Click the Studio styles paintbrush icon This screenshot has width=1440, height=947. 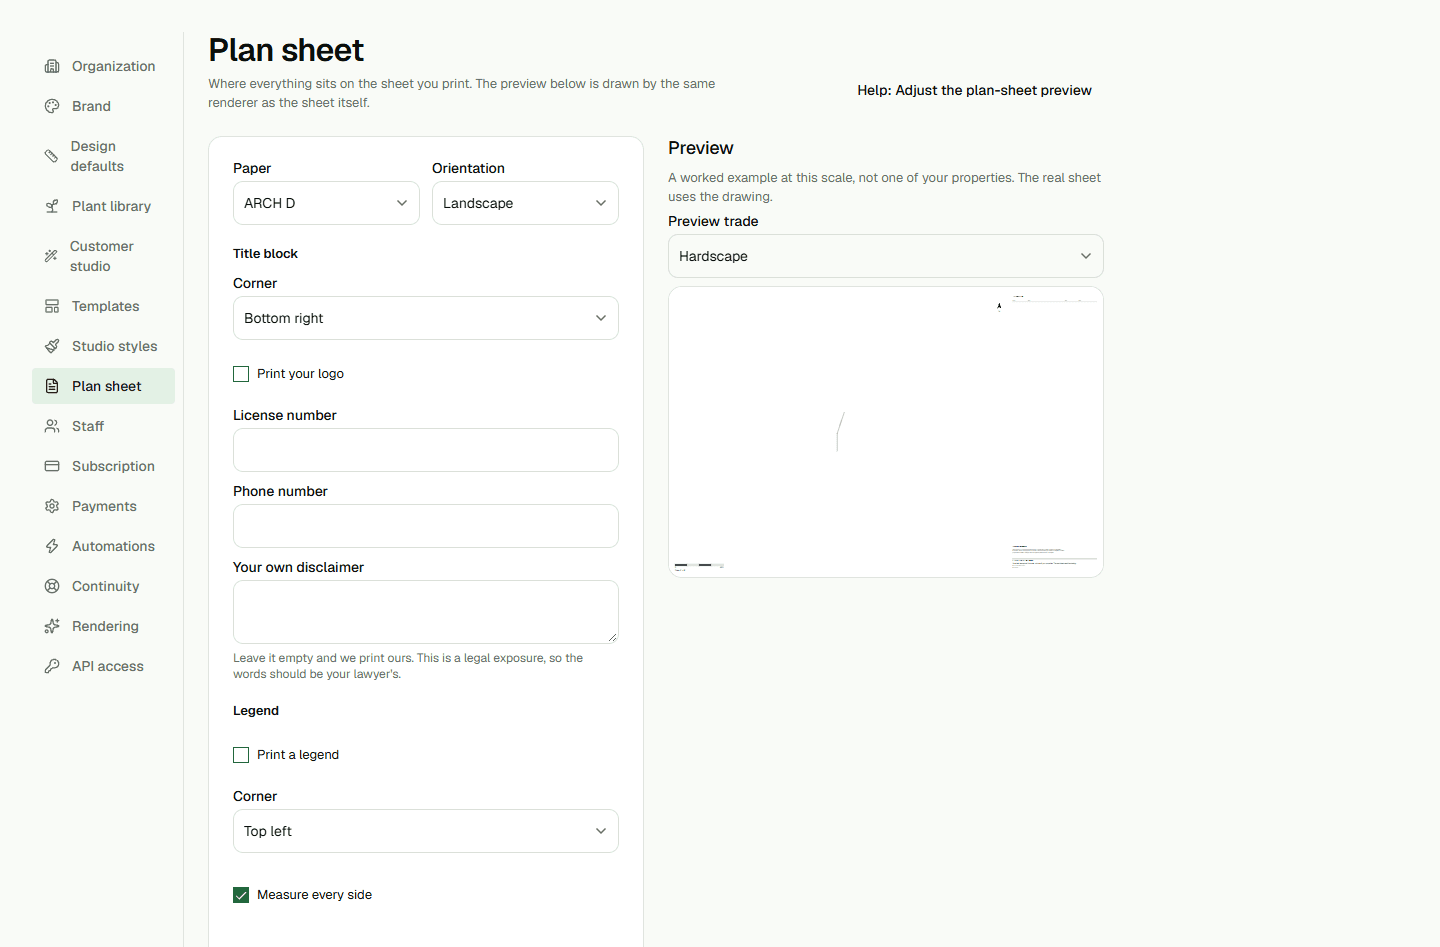(52, 346)
